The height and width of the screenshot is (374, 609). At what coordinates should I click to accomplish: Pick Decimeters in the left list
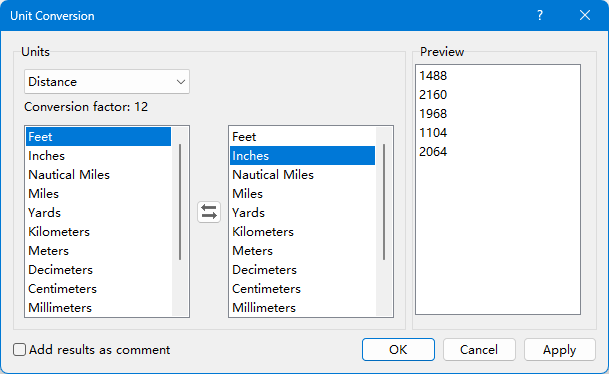click(99, 270)
